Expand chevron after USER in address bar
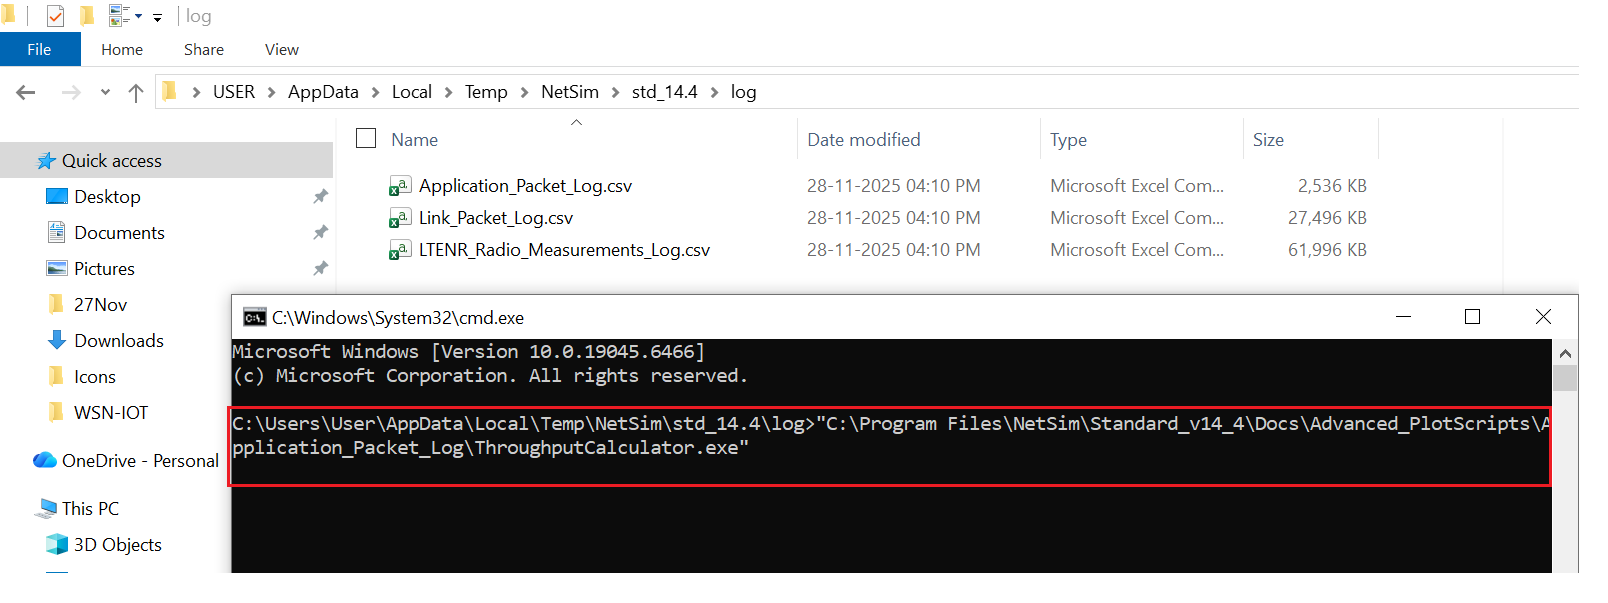This screenshot has width=1608, height=603. [x=271, y=92]
